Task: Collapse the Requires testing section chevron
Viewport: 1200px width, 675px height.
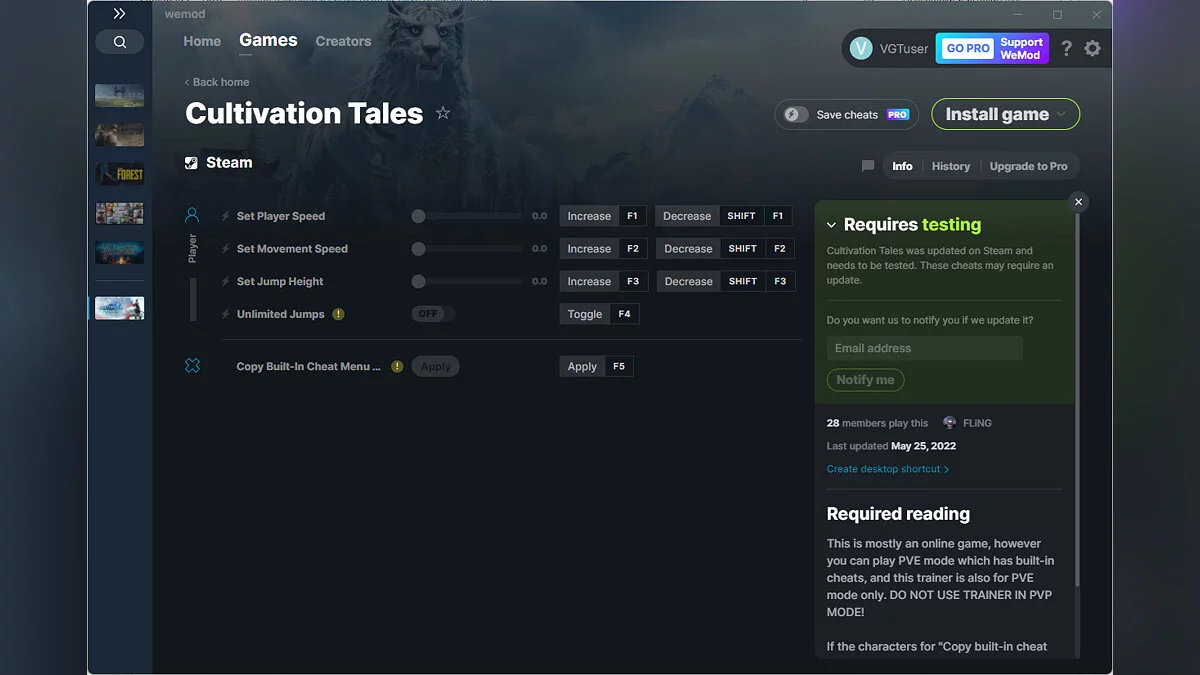Action: pyautogui.click(x=831, y=226)
